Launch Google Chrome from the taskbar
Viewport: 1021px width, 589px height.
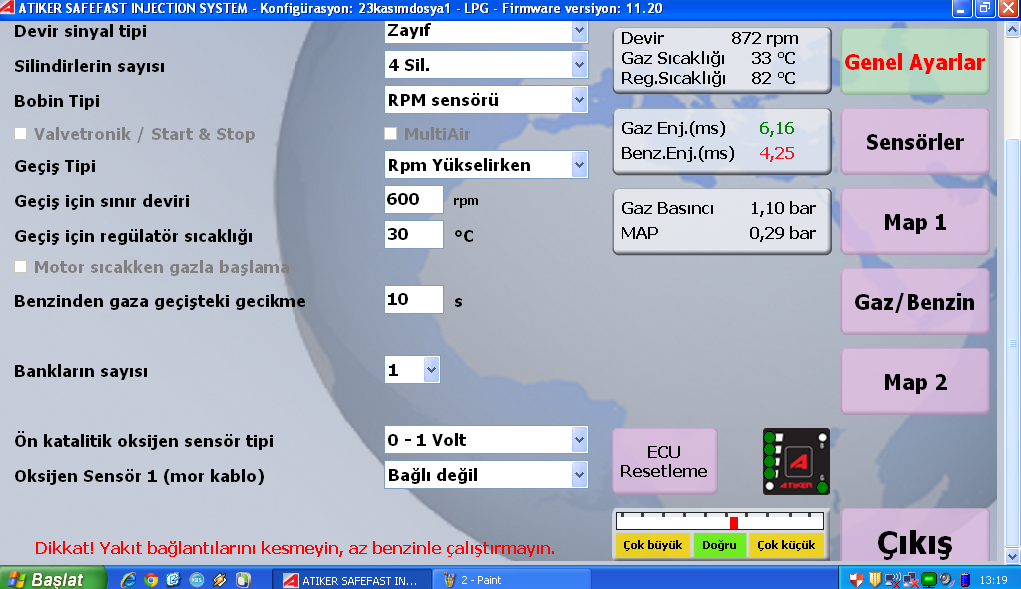coord(151,579)
